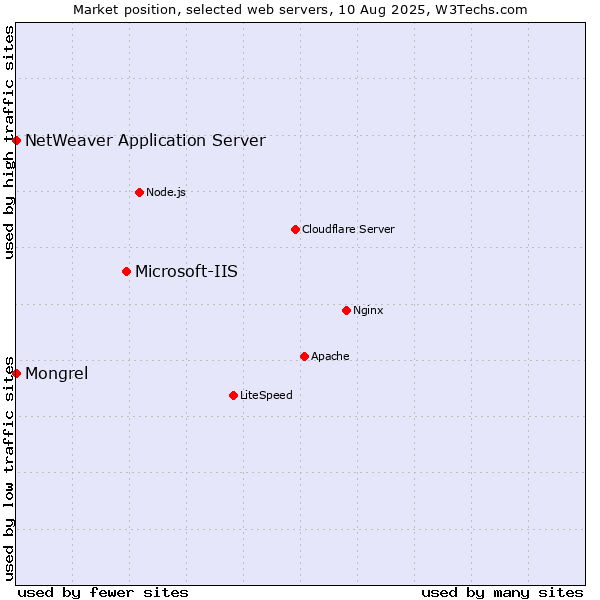Click the Nginx red marker
This screenshot has width=600, height=600.
pyautogui.click(x=347, y=311)
